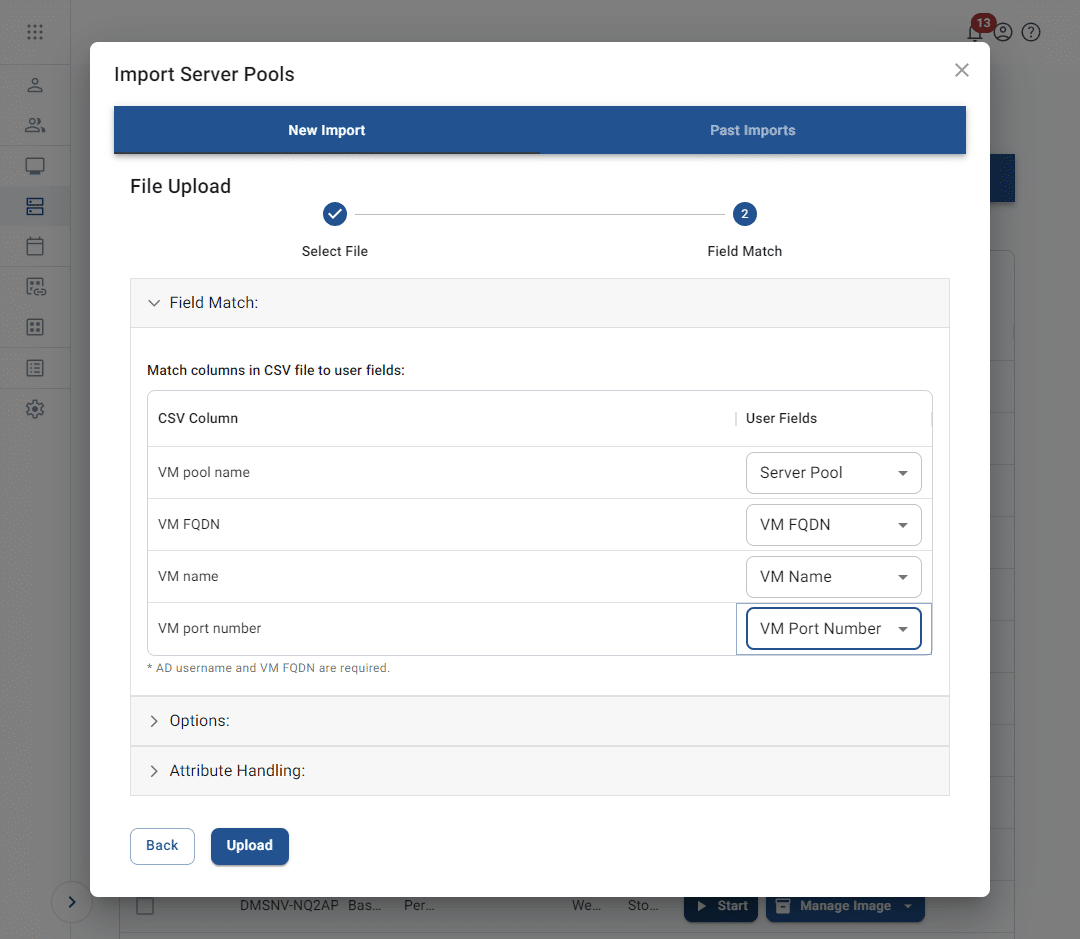Click the help question mark icon

[x=1031, y=32]
